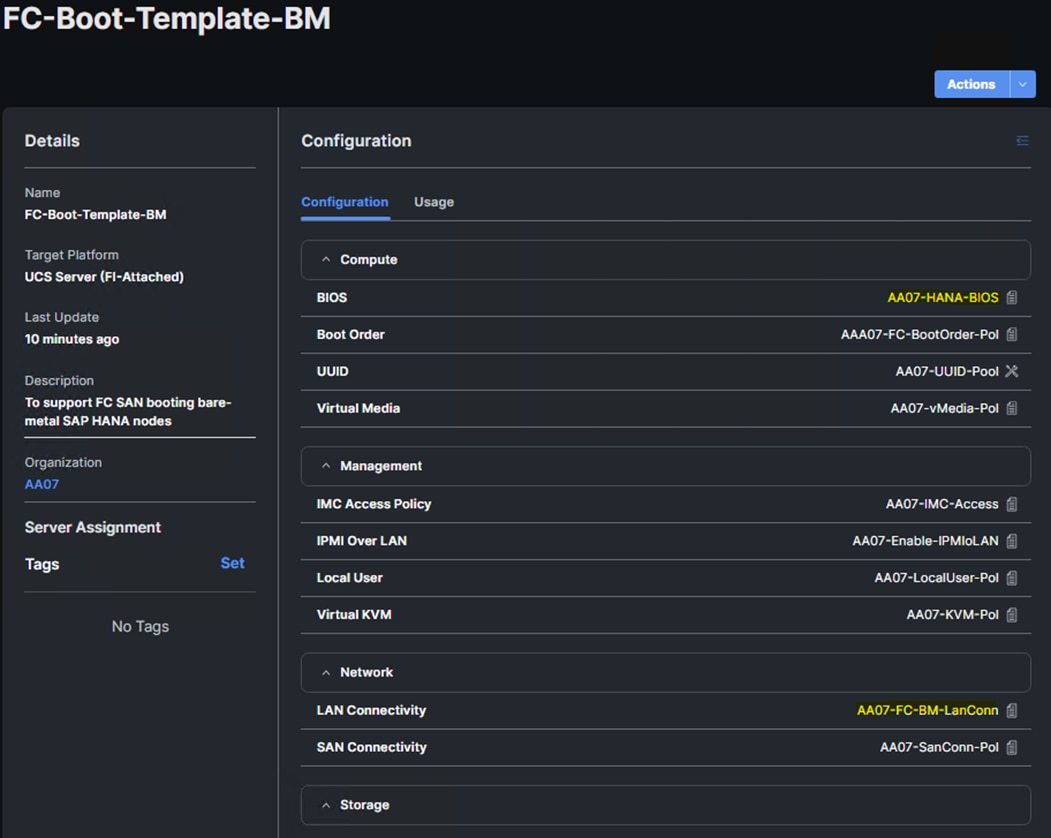
Task: Open the policy icon beside AA07-Enable-IPMIoLAN
Action: (x=1012, y=540)
